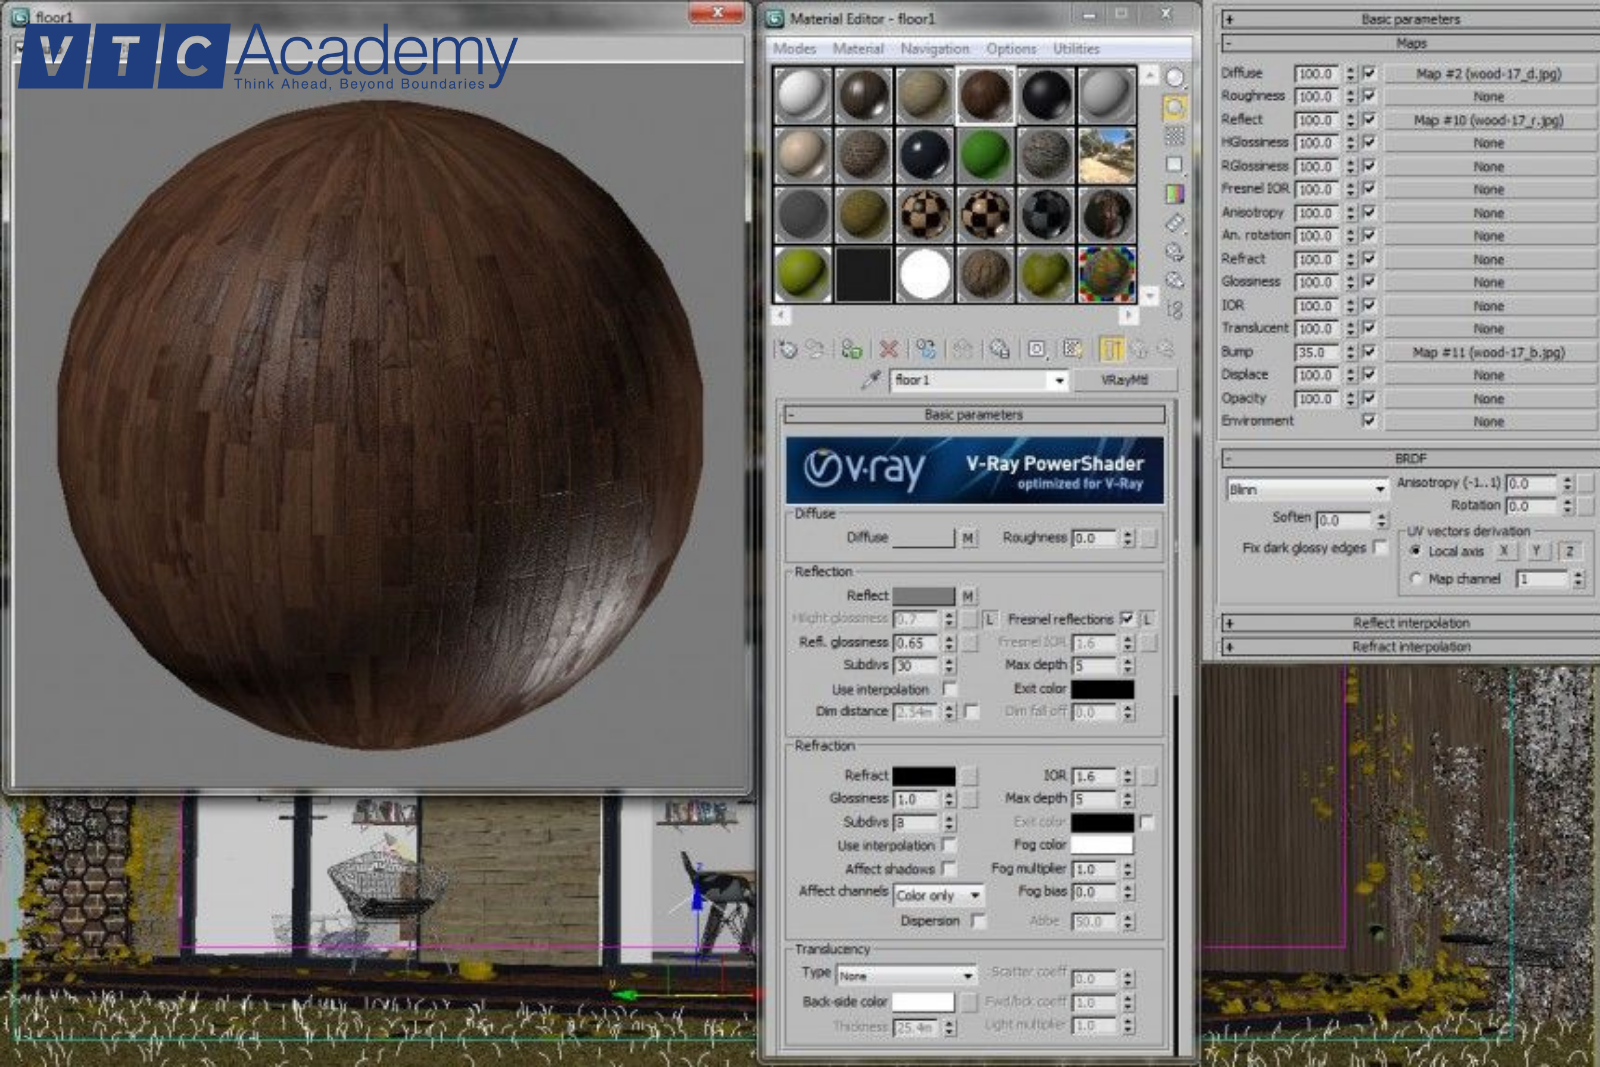Enable Affect shadows checkbox
This screenshot has height=1067, width=1600.
(948, 869)
